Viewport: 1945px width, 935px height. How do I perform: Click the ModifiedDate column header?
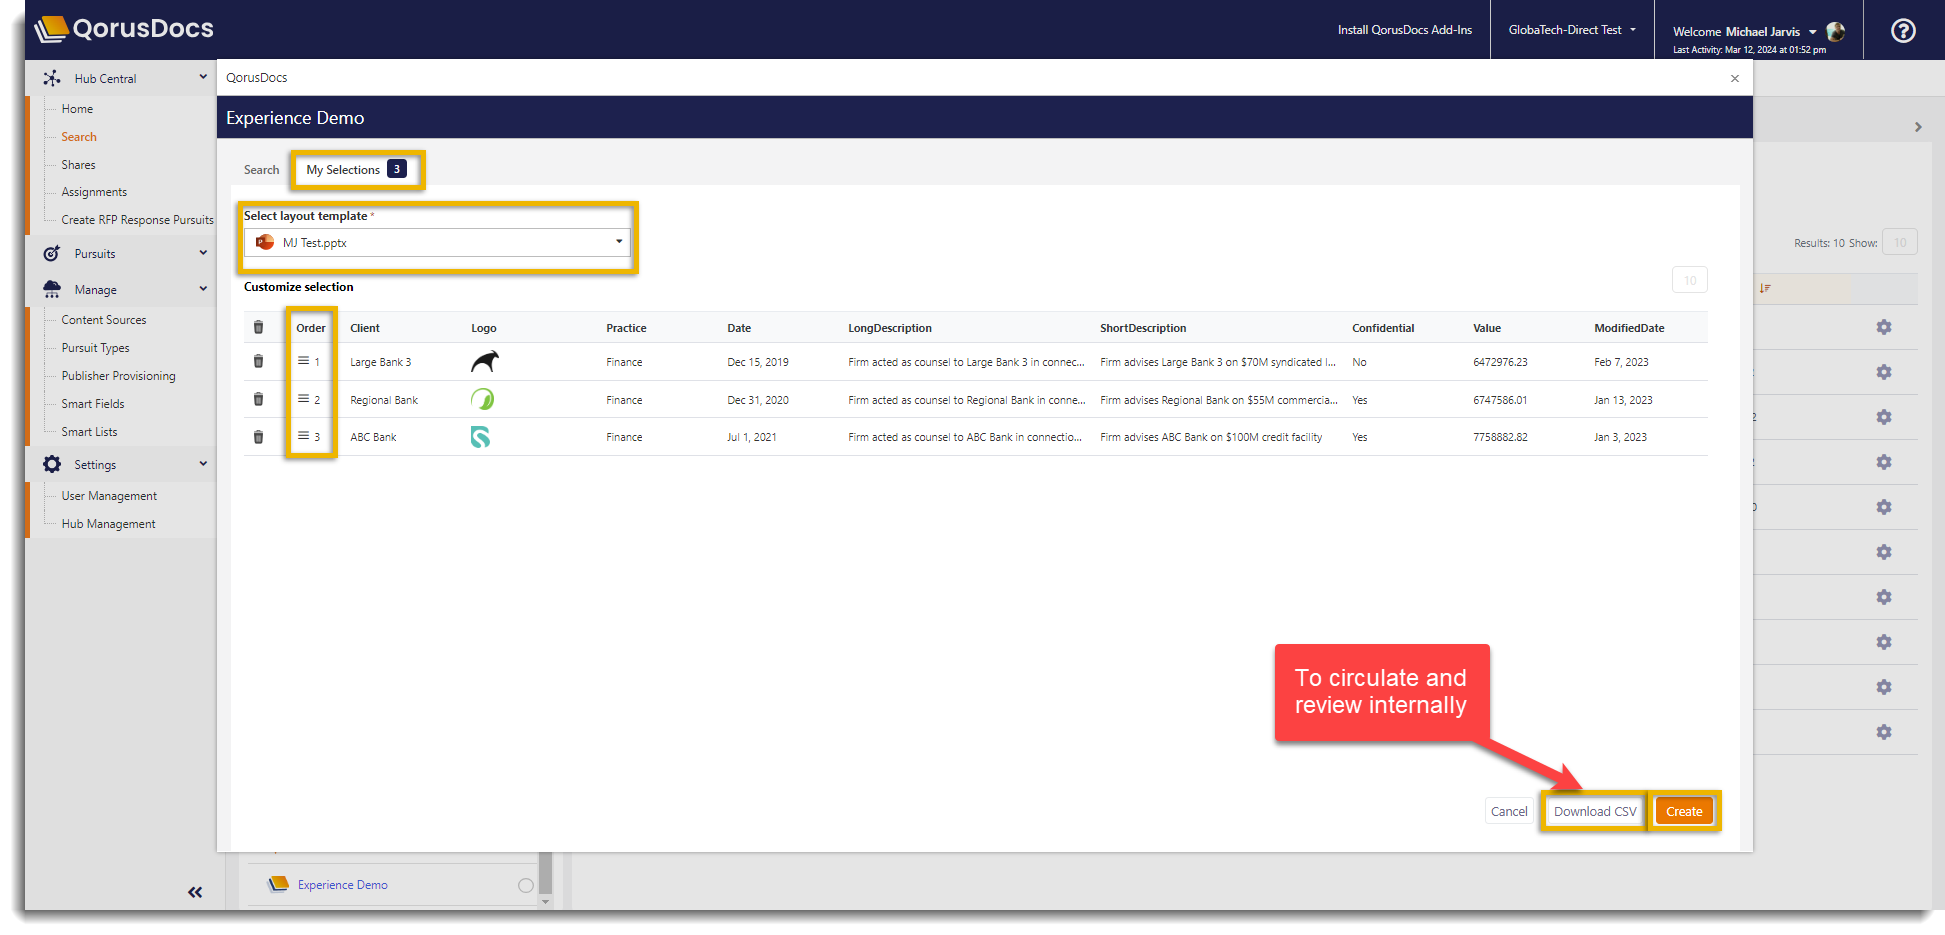[x=1629, y=328]
